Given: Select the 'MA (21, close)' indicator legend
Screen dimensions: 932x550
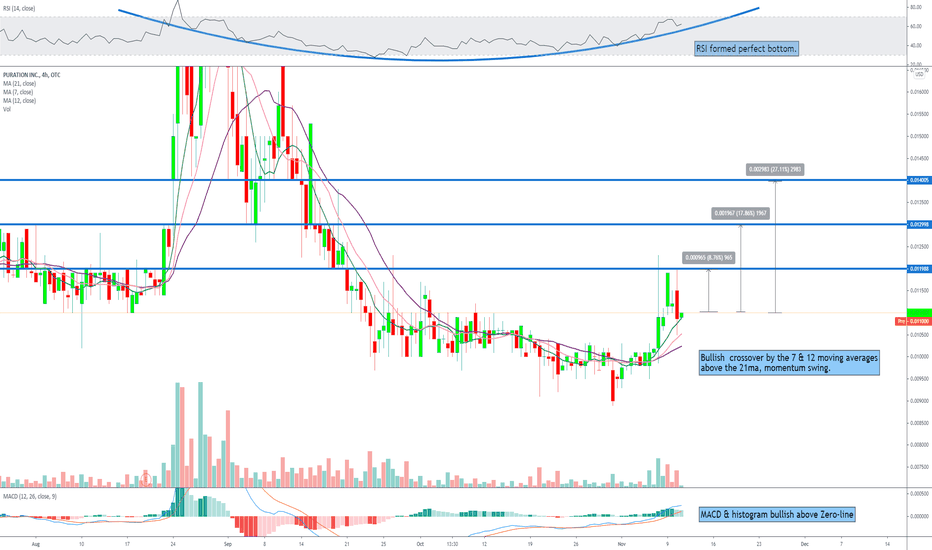Looking at the screenshot, I should pyautogui.click(x=20, y=84).
